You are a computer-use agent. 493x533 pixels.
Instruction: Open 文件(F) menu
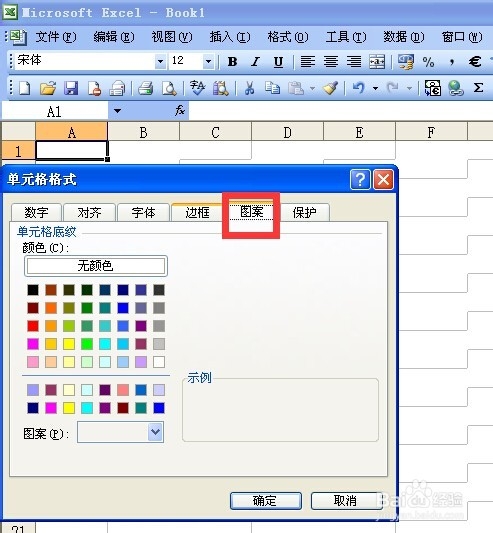click(x=56, y=37)
